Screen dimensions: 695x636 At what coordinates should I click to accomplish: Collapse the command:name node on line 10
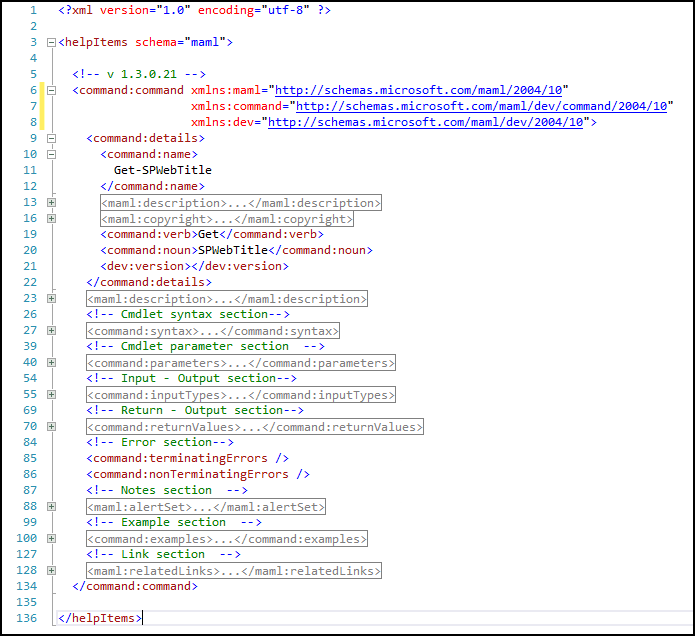[x=51, y=154]
